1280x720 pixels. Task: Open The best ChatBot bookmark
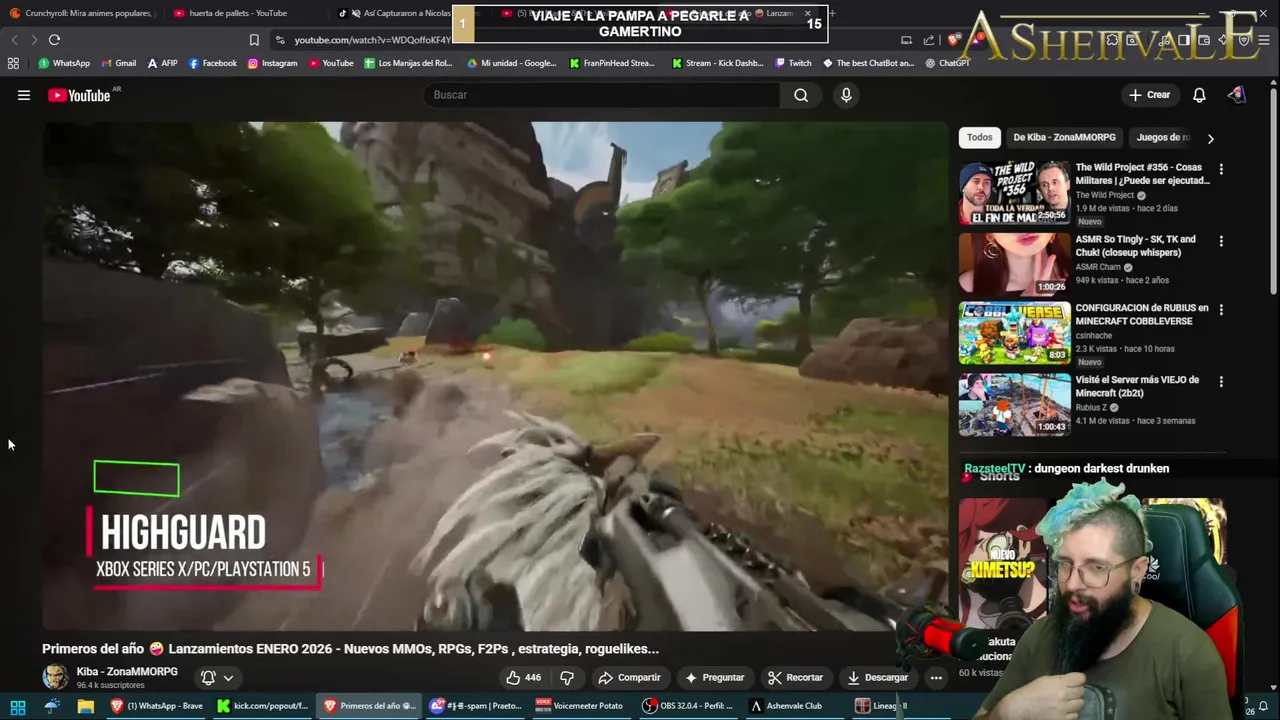[868, 63]
